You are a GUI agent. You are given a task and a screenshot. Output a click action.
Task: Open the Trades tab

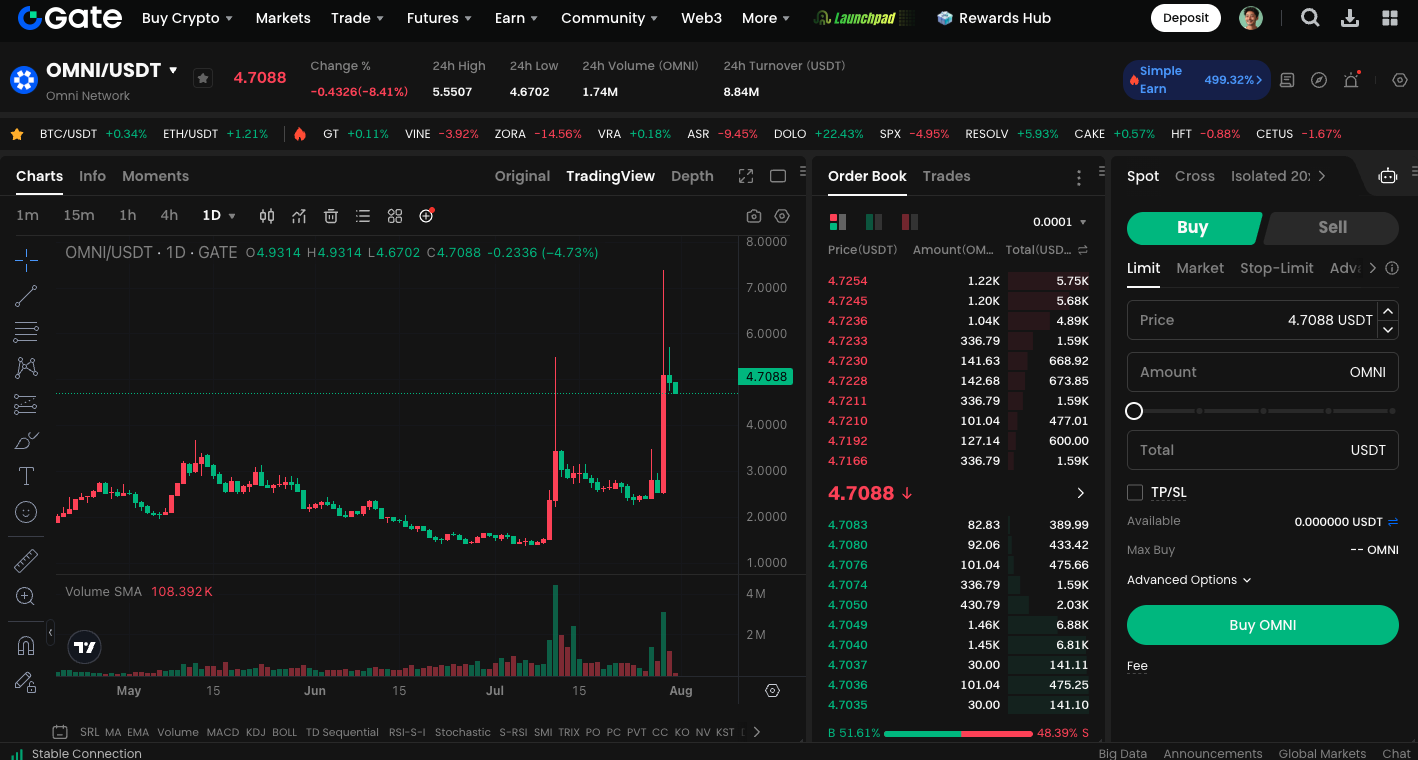click(946, 176)
